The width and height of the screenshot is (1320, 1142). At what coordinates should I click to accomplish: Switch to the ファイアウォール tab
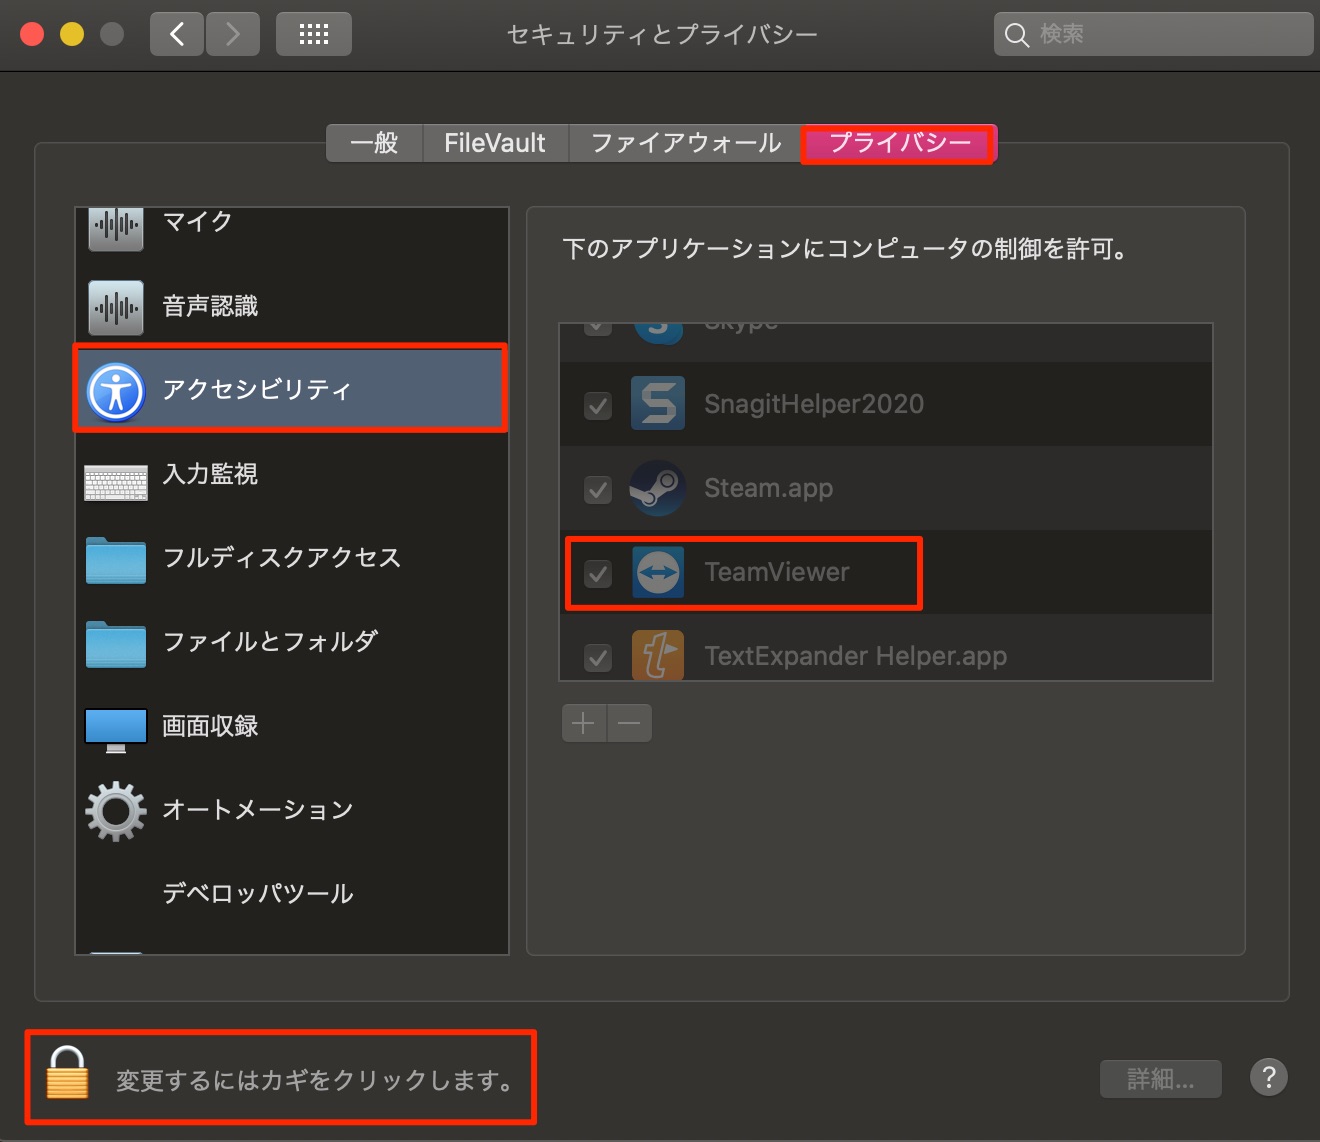click(x=686, y=143)
